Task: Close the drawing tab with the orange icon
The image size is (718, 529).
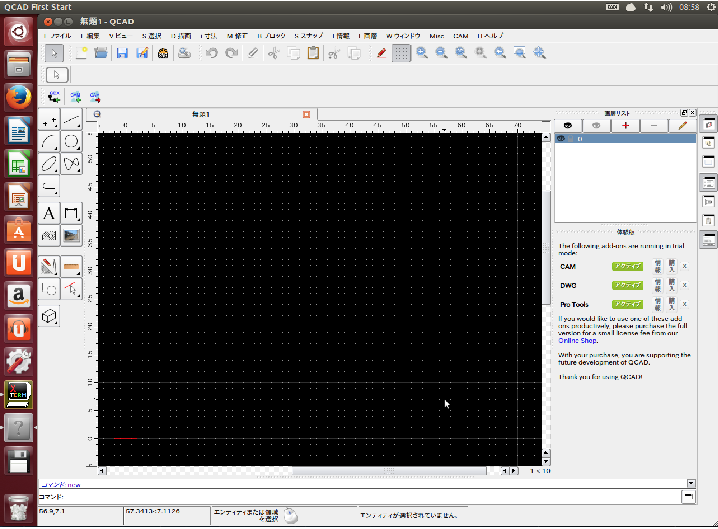Action: point(306,114)
